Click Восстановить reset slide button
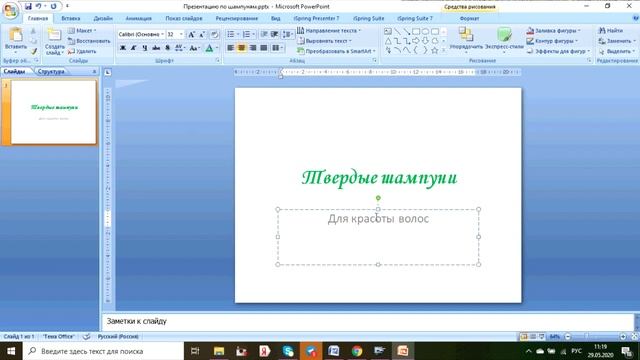The width and height of the screenshot is (640, 360). [89, 41]
